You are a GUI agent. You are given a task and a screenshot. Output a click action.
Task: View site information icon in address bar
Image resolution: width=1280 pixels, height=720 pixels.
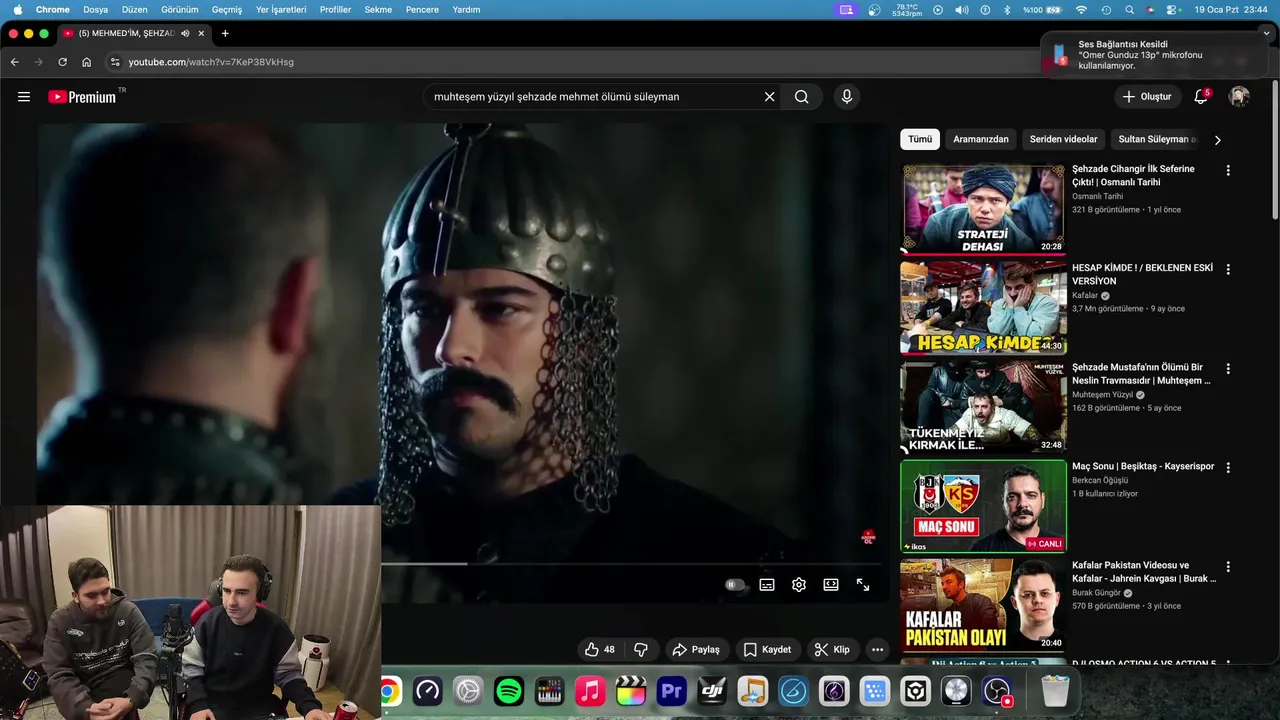pyautogui.click(x=115, y=62)
